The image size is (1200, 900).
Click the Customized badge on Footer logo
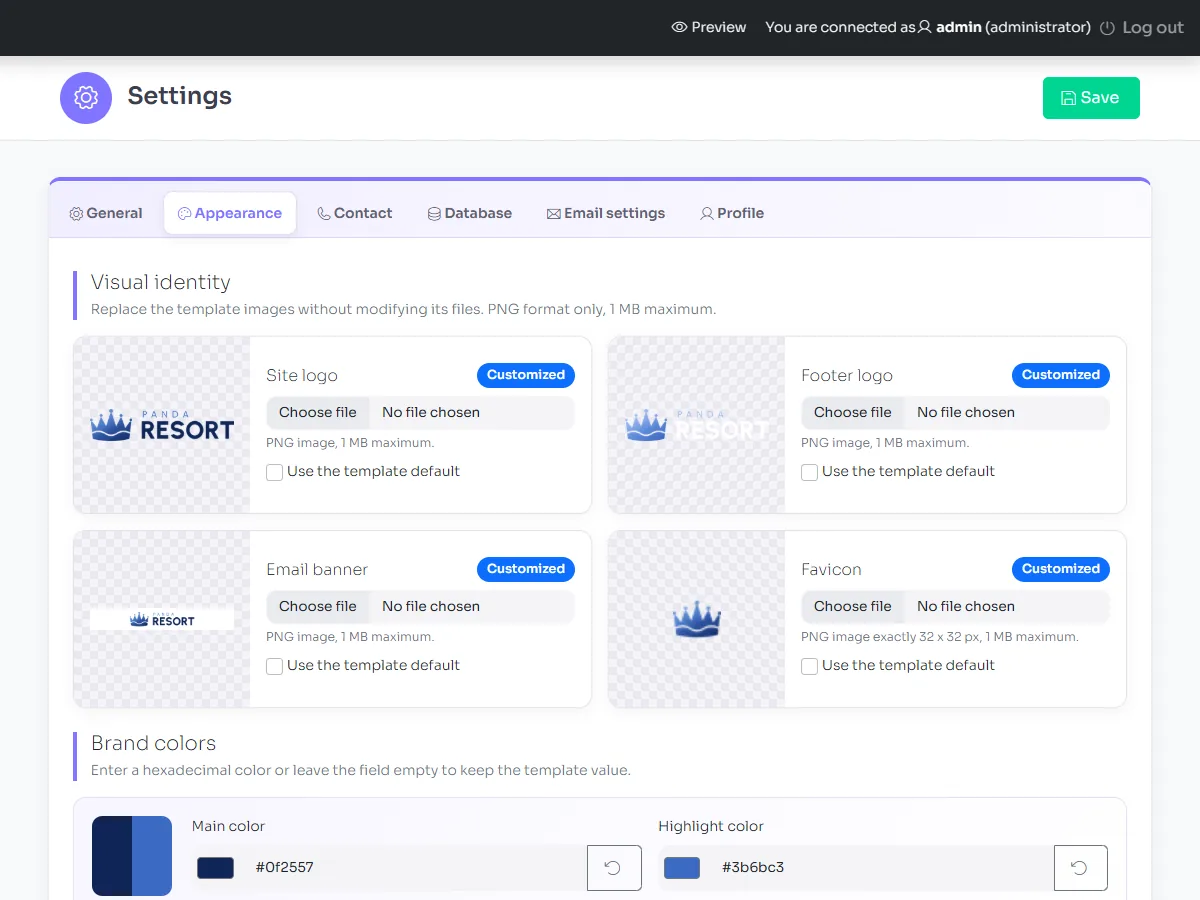1061,375
